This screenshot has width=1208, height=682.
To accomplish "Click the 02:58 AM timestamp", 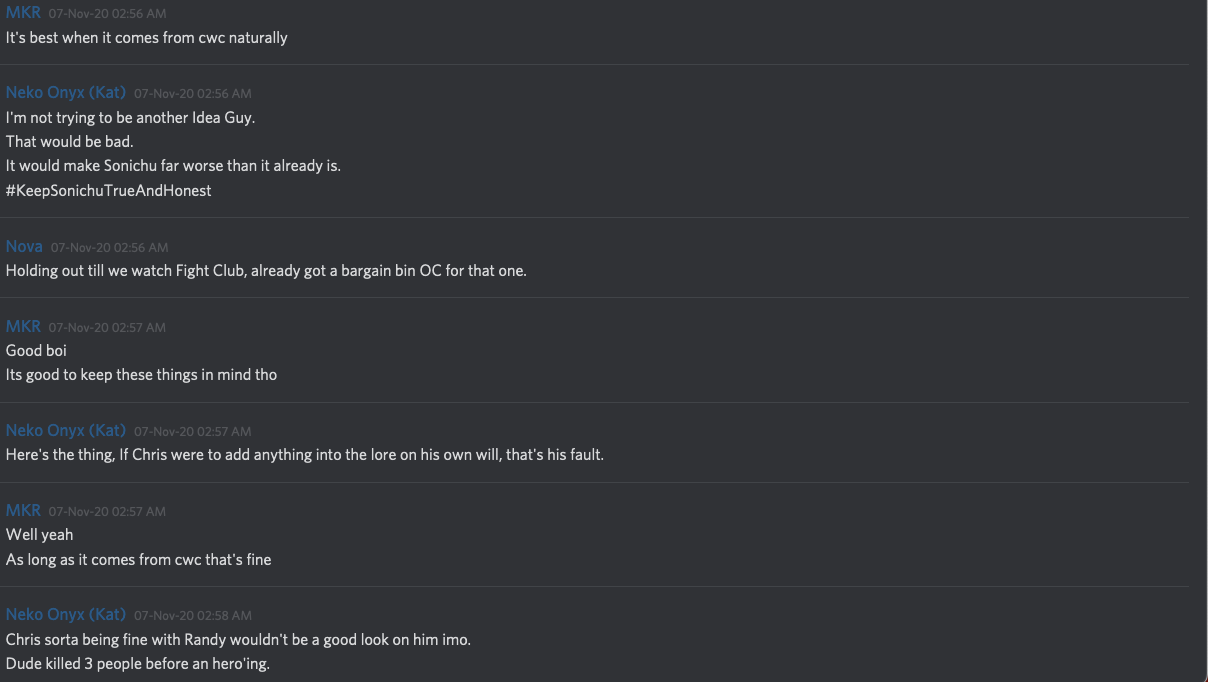I will [x=192, y=615].
